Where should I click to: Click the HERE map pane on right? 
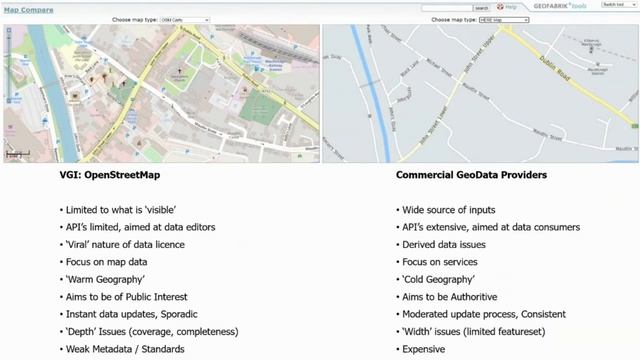click(x=480, y=93)
